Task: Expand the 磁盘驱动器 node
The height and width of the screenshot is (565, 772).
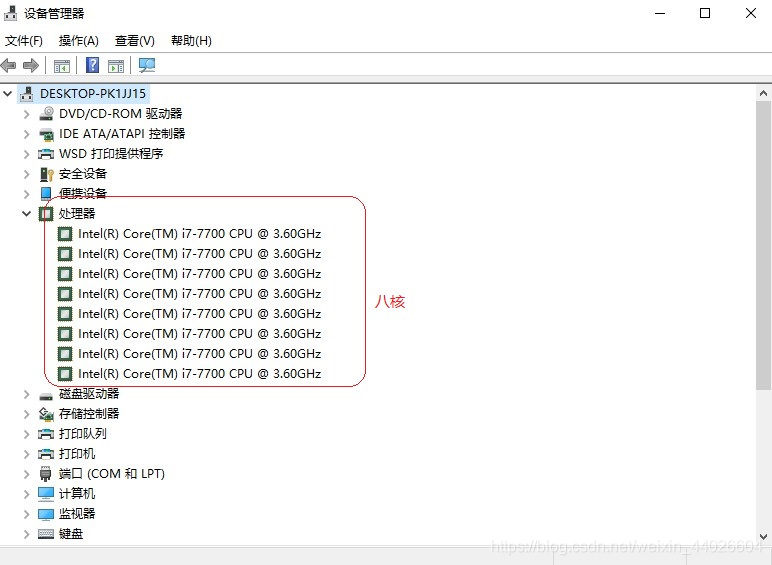Action: [27, 394]
